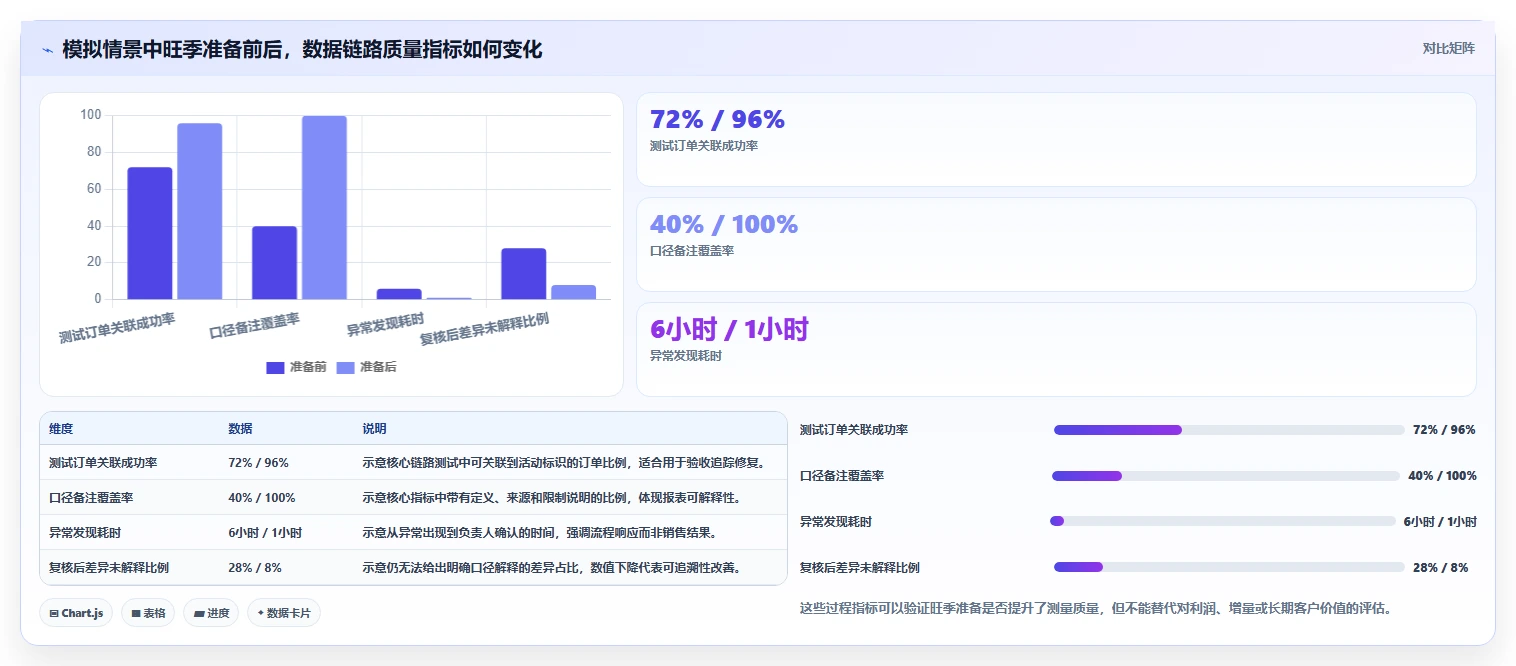Click the 口径备注覆盖率 progress bar
This screenshot has width=1516, height=666.
pyautogui.click(x=1226, y=476)
